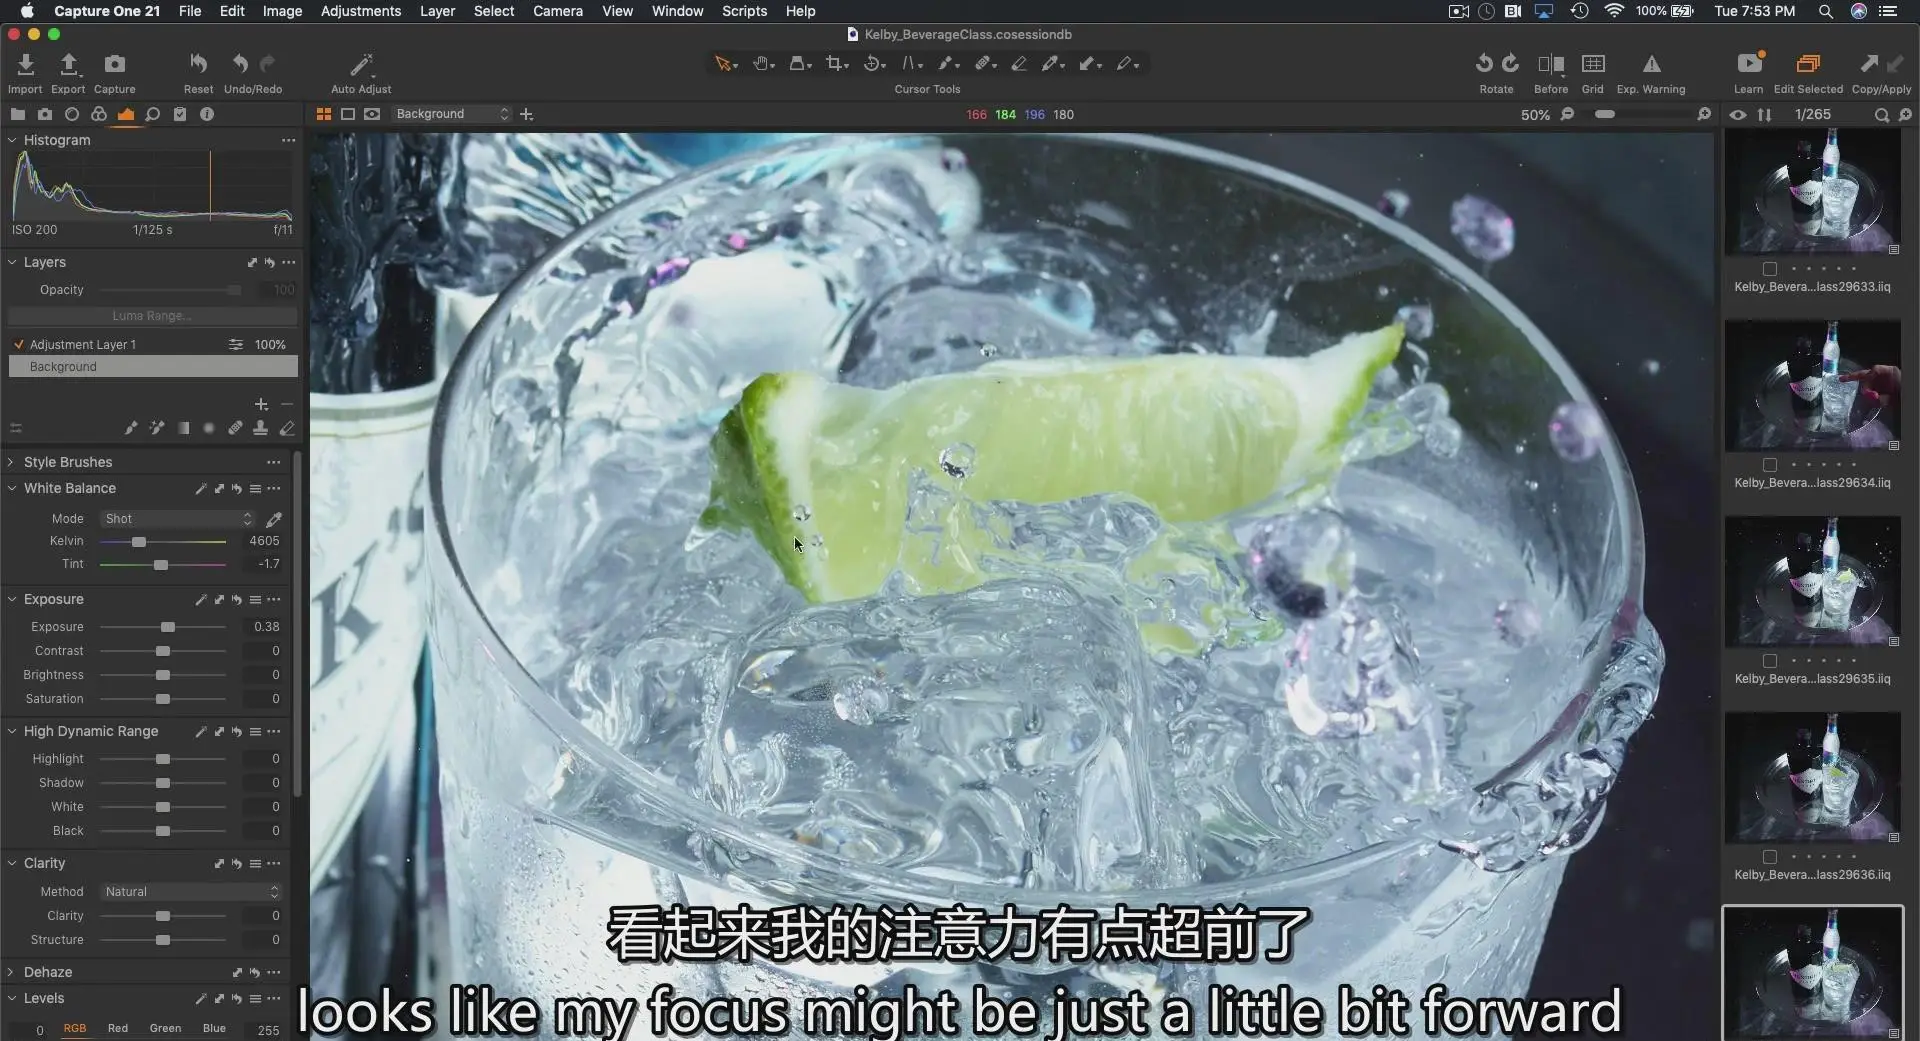Open the Clarity Method Natural dropdown
The width and height of the screenshot is (1920, 1041).
[190, 892]
